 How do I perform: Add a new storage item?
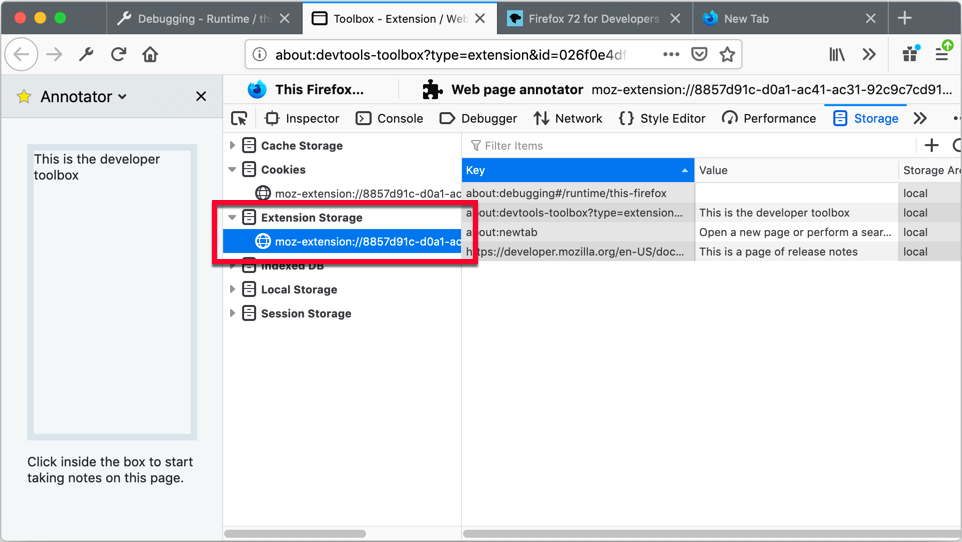click(932, 145)
